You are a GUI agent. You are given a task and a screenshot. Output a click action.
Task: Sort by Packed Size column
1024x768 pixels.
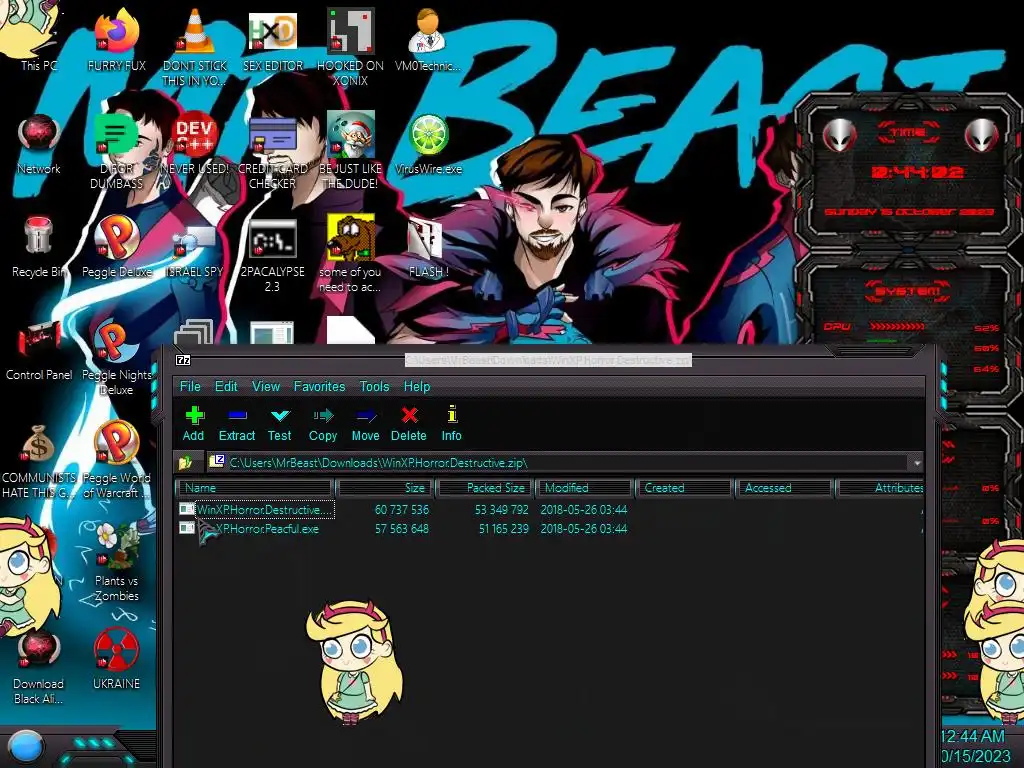485,488
